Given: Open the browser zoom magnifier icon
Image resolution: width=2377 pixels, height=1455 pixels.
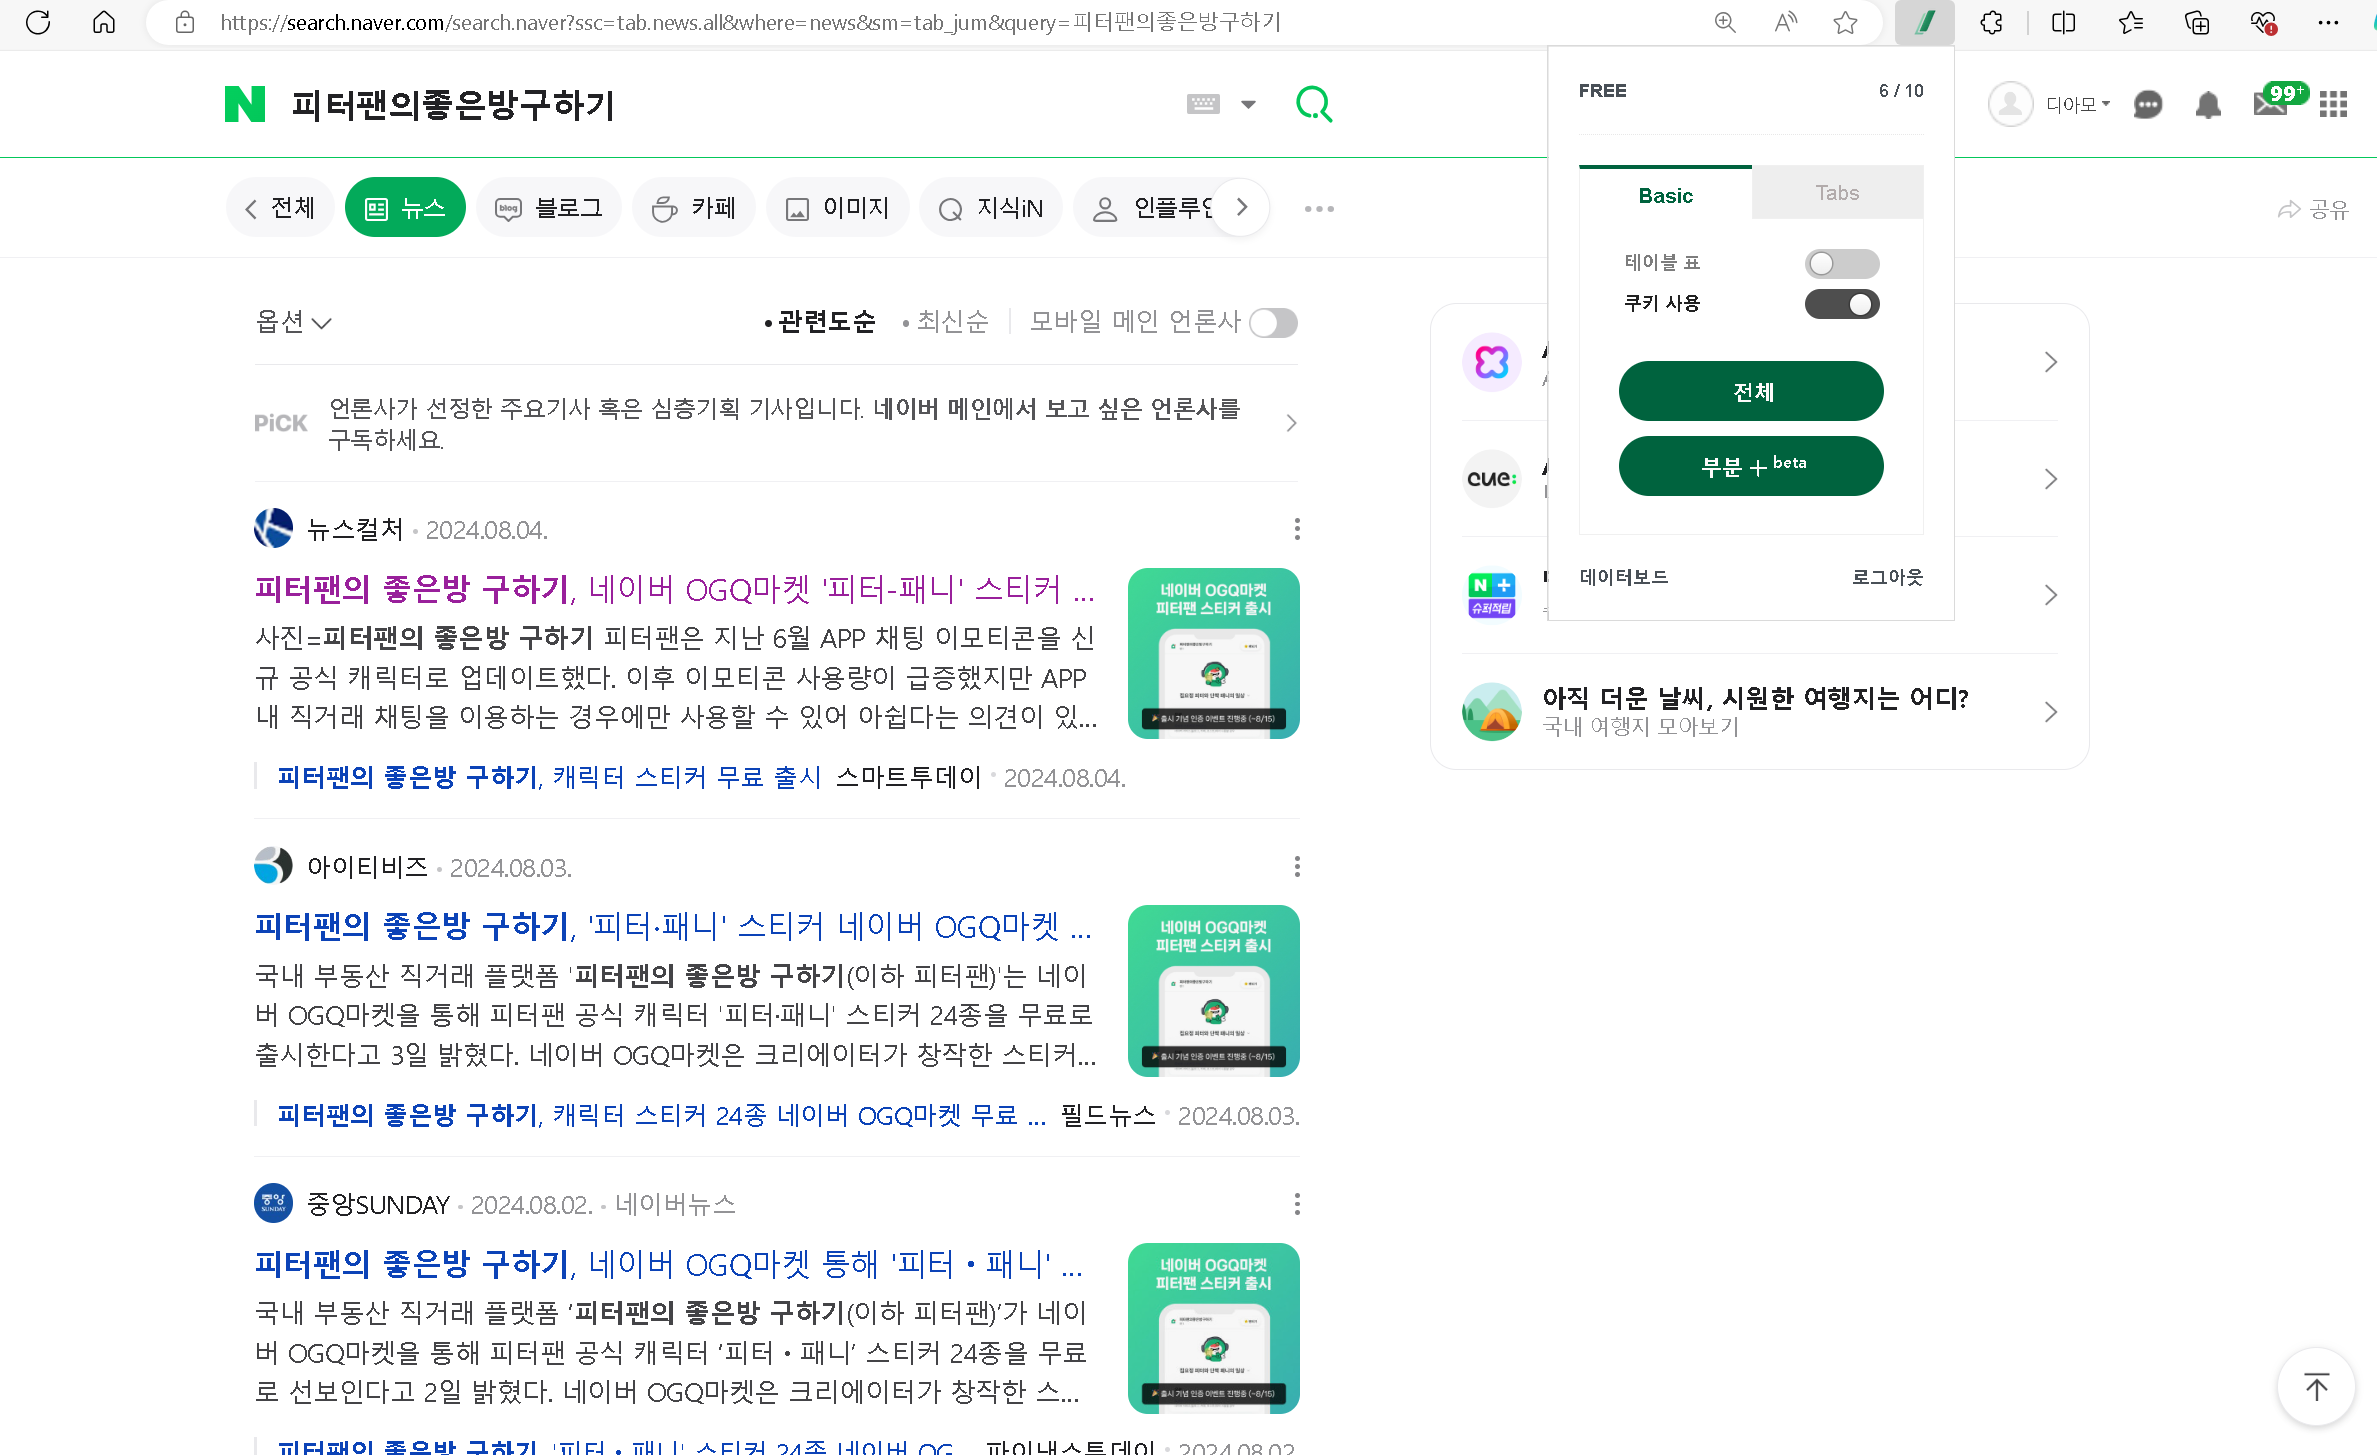Looking at the screenshot, I should [x=1725, y=22].
